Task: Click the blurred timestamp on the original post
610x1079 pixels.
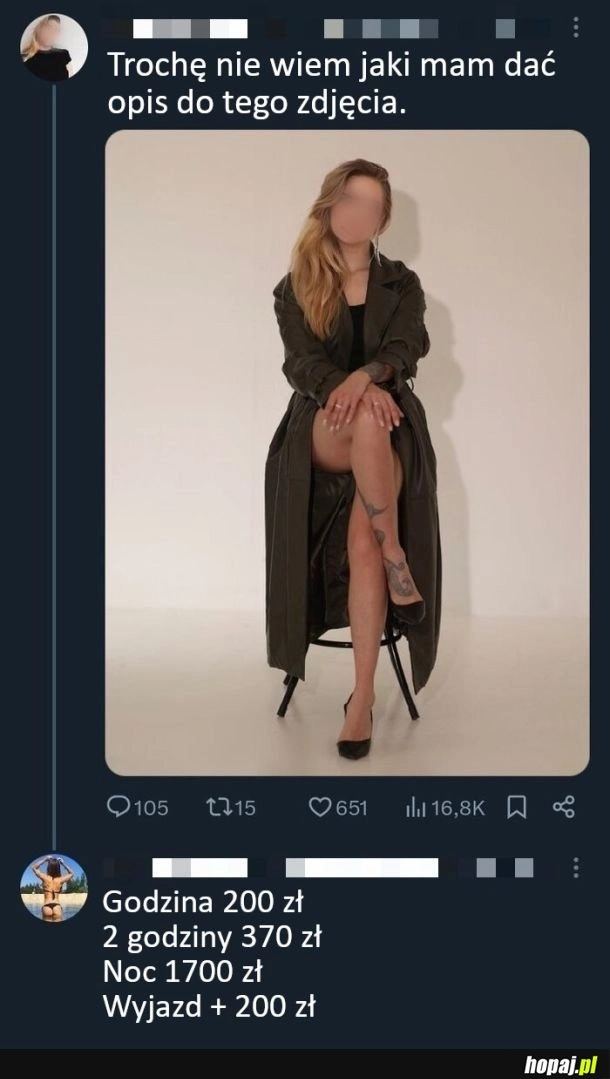Action: (x=505, y=28)
